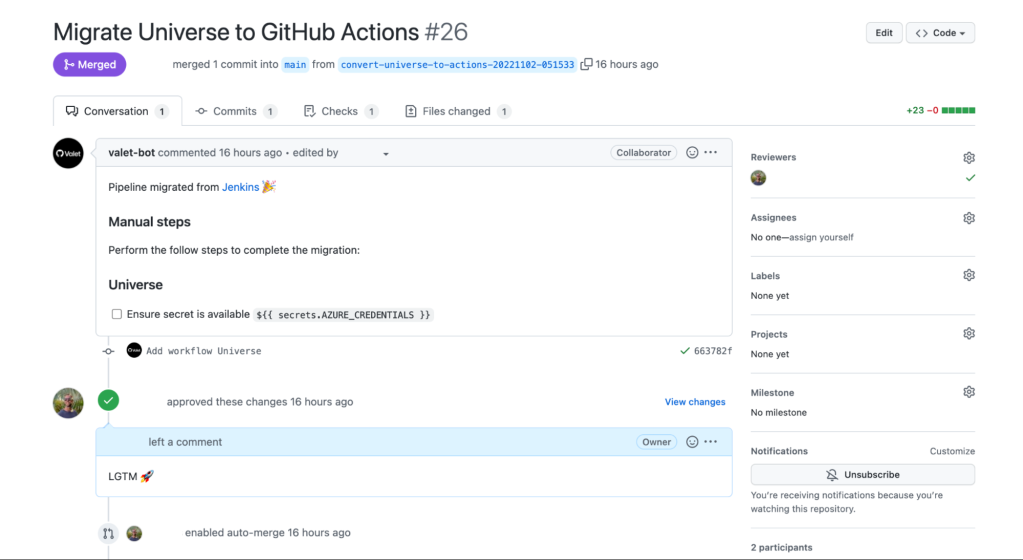The image size is (1023, 560).
Task: Click the reviewer approved checkmark in sidebar
Action: pyautogui.click(x=970, y=178)
